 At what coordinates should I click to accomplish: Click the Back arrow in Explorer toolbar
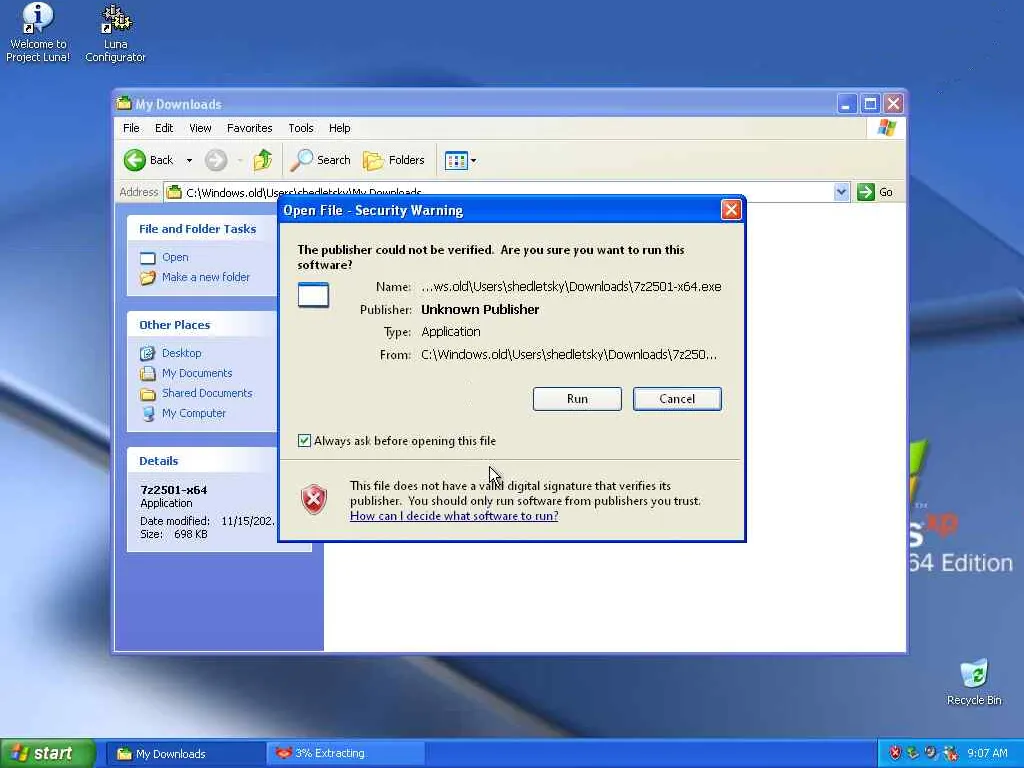click(x=149, y=160)
